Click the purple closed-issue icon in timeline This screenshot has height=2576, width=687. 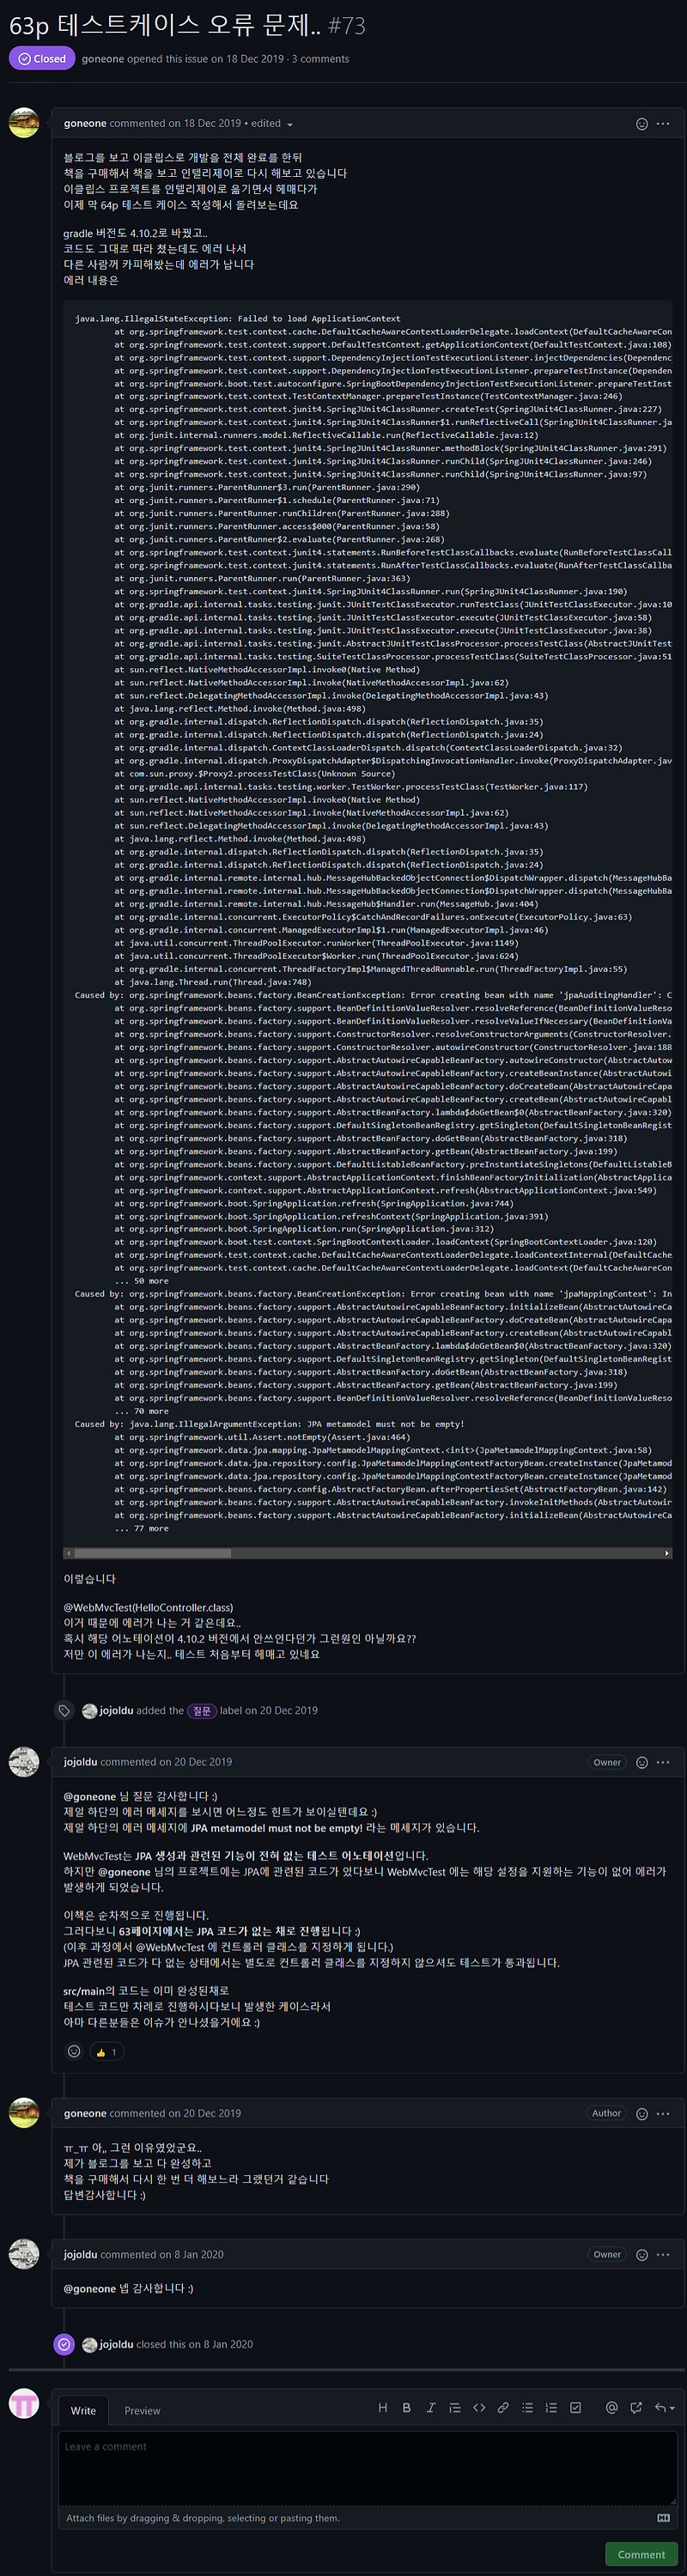pos(64,2345)
